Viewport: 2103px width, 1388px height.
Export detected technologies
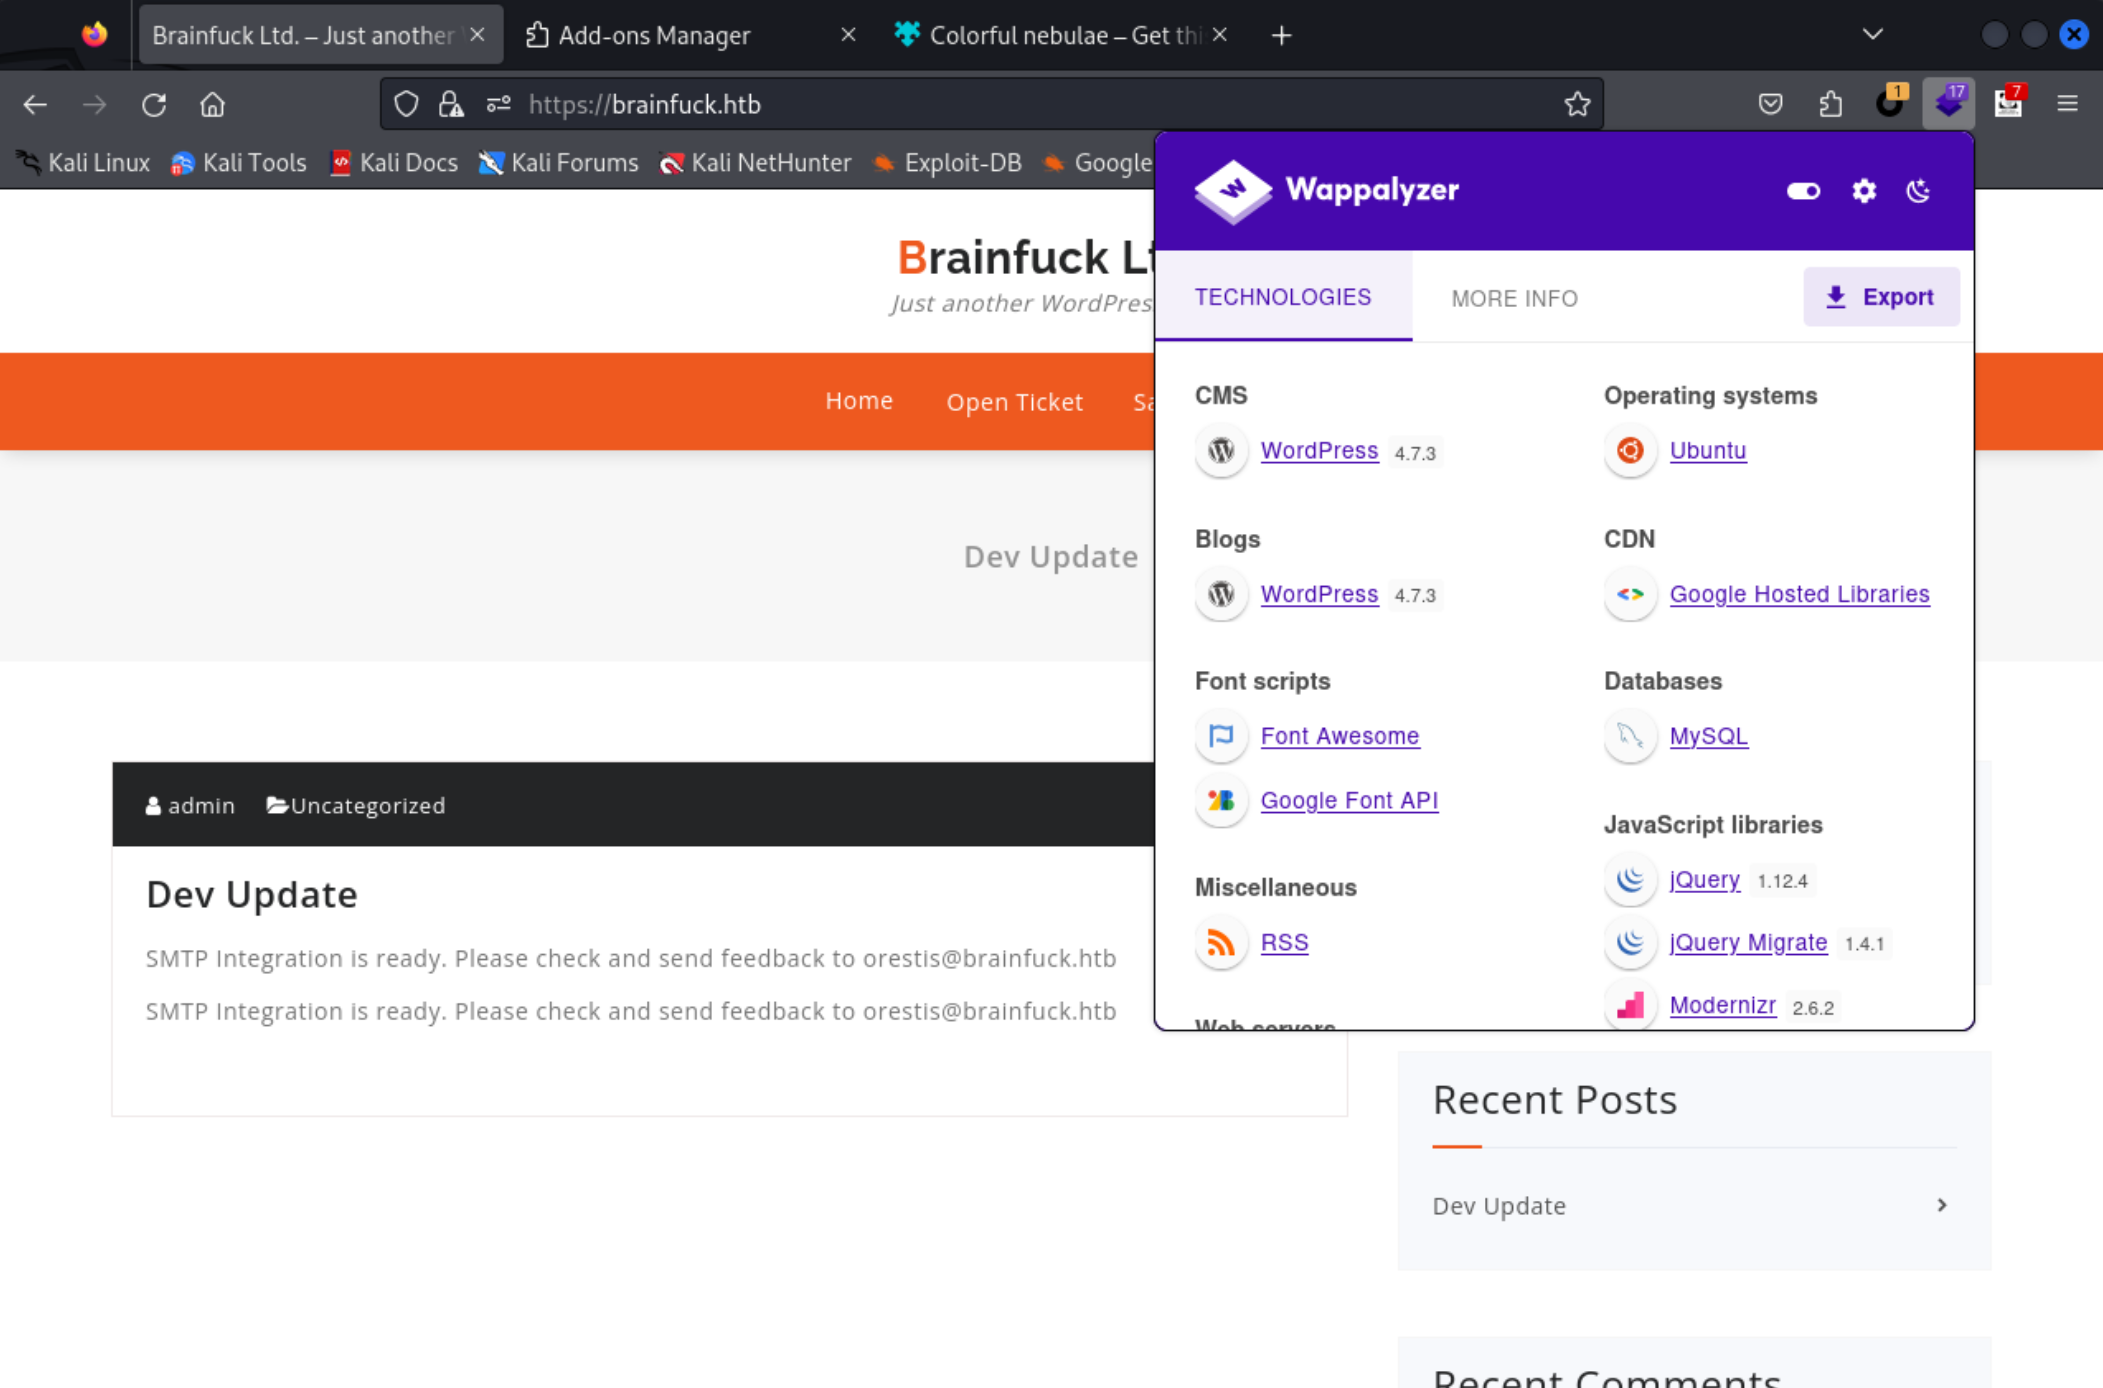(1881, 297)
